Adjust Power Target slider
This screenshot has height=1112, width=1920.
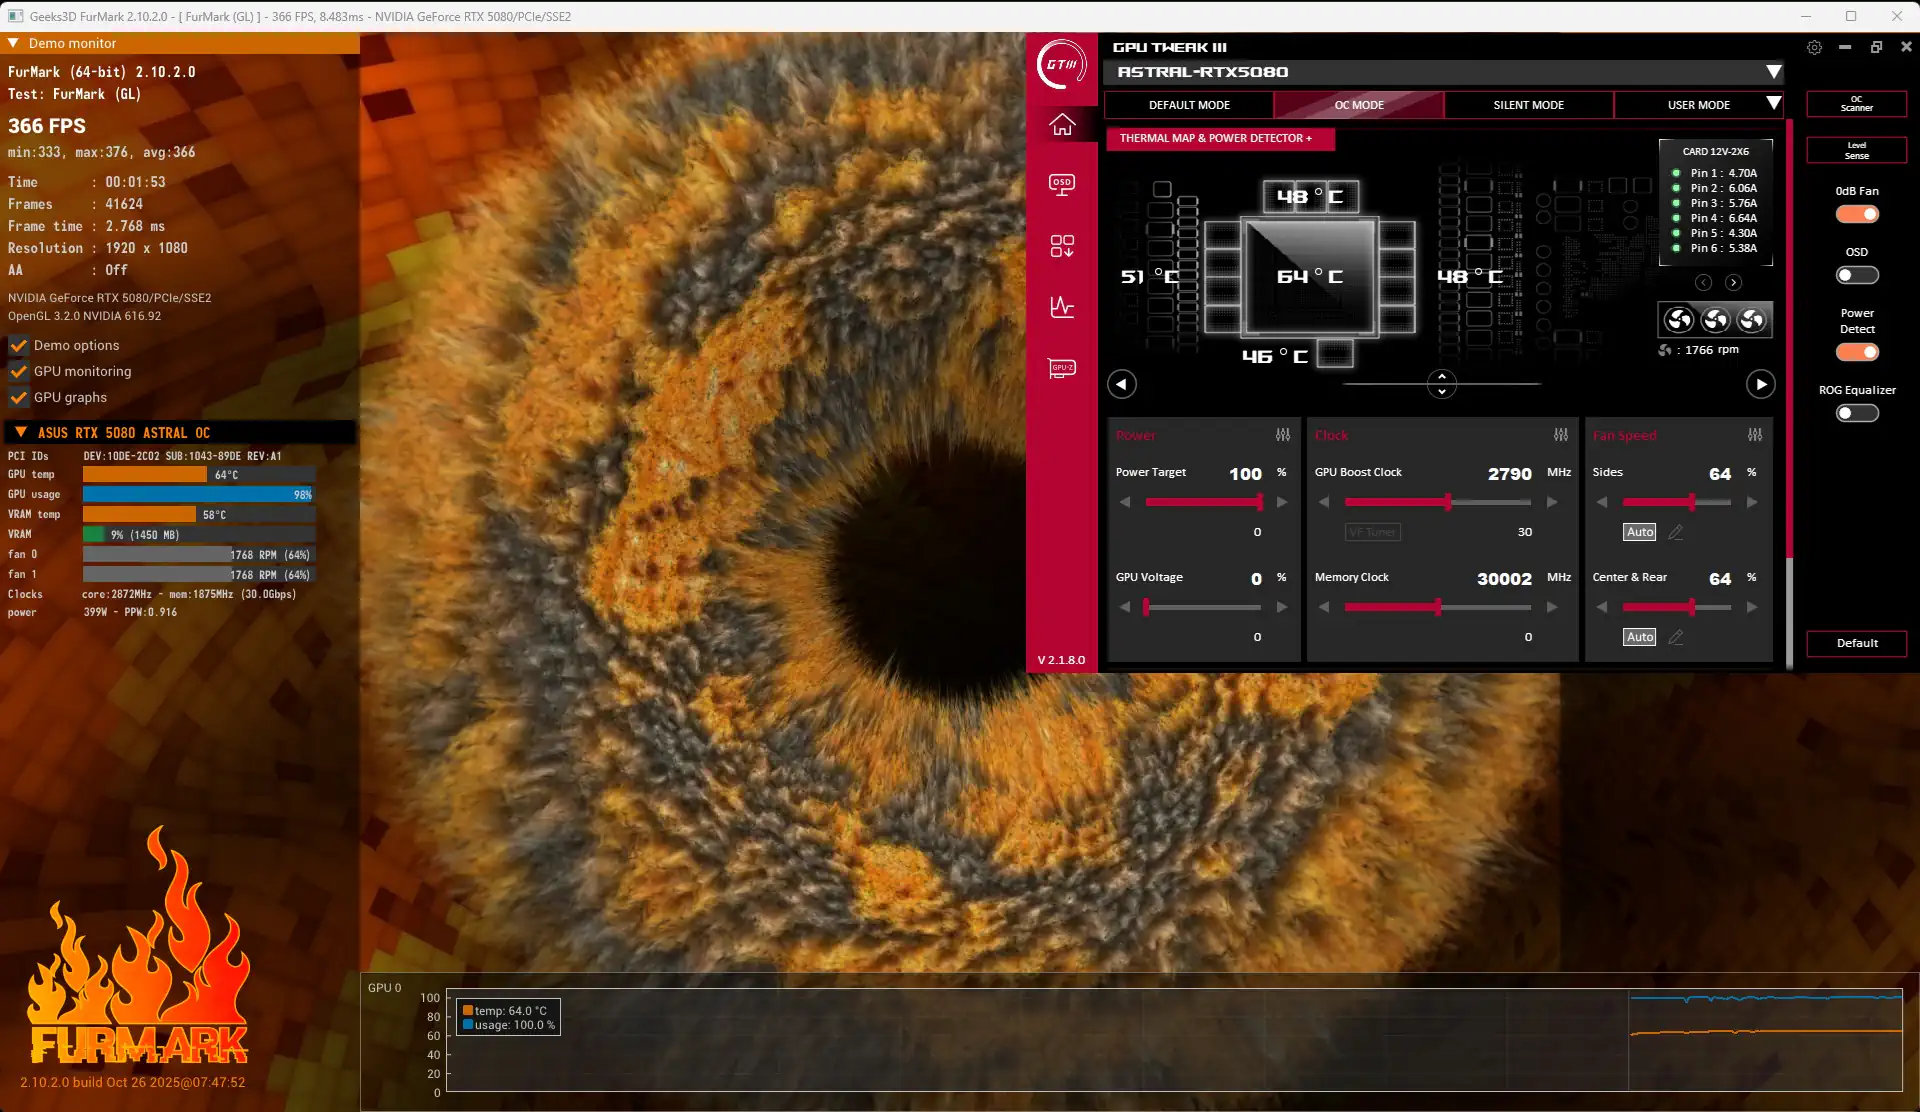pos(1204,502)
